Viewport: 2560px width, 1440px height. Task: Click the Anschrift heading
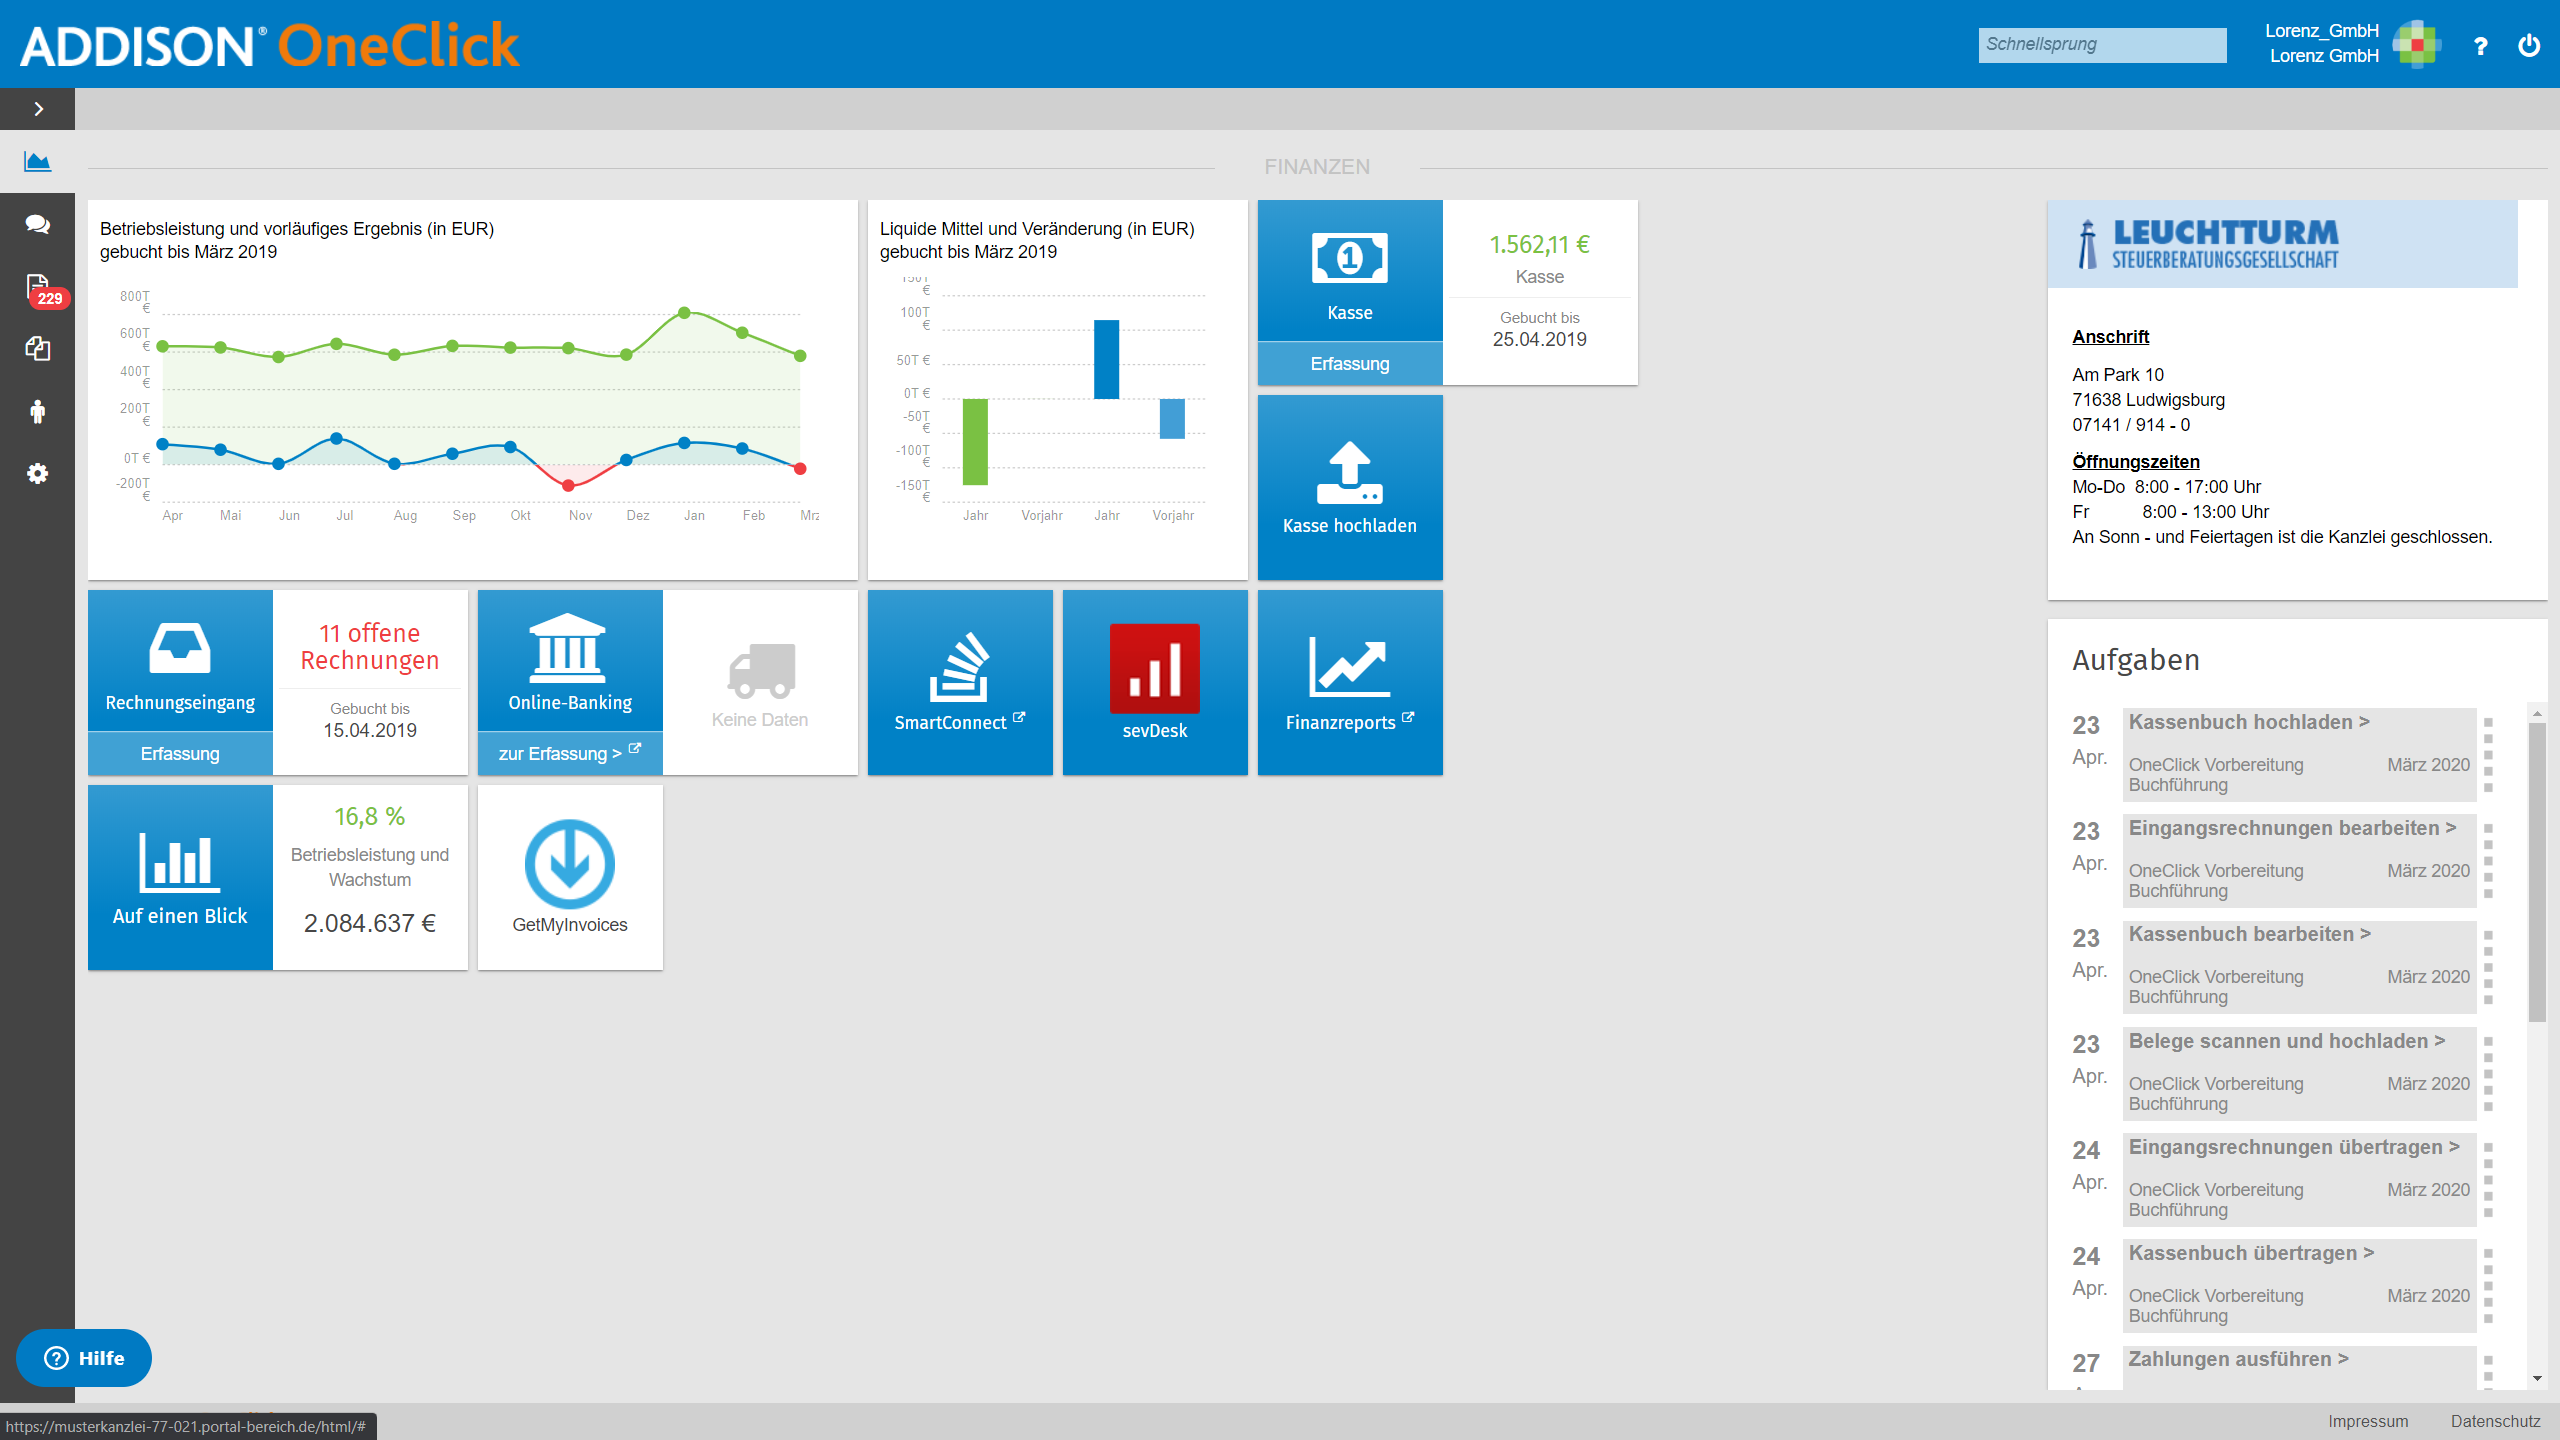click(x=2110, y=337)
